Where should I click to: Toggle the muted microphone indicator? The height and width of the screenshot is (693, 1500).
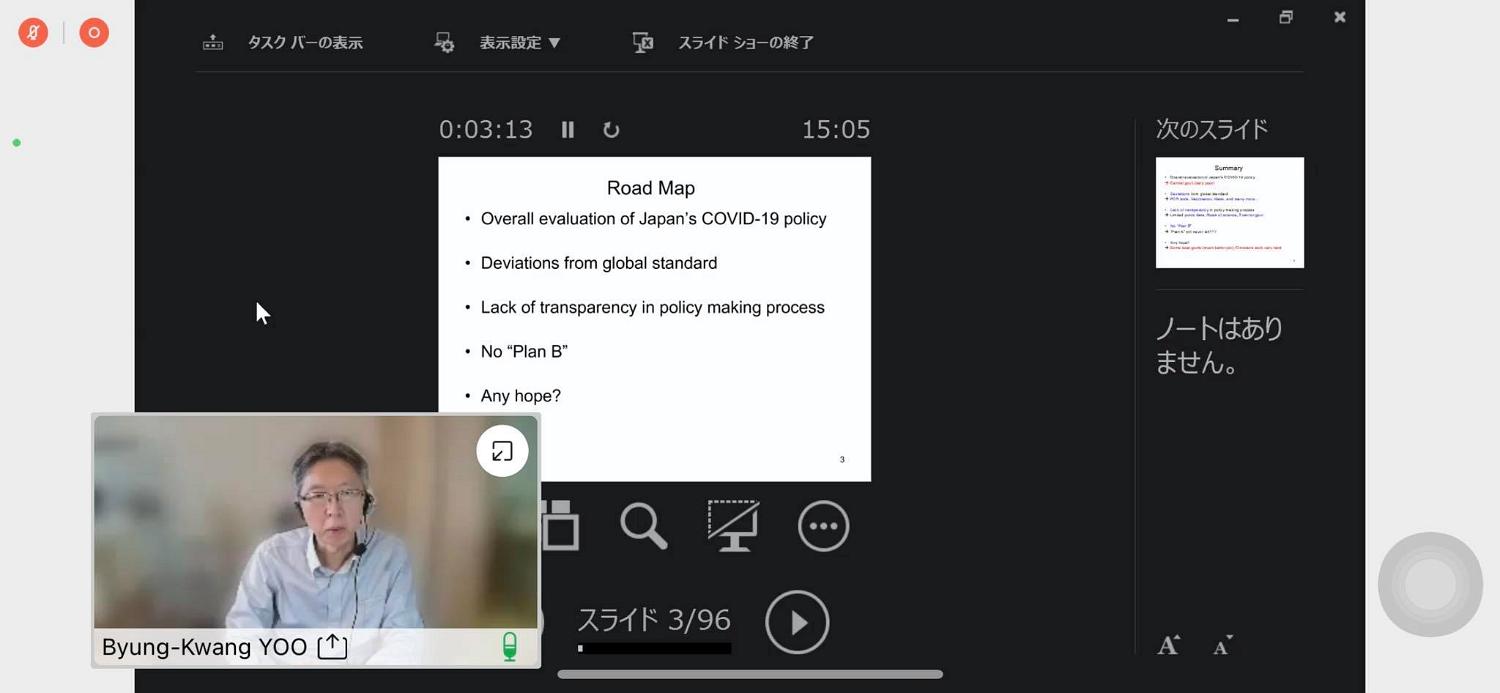click(x=33, y=32)
